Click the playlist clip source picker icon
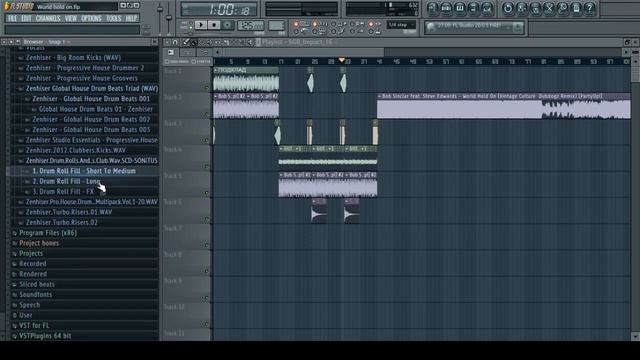This screenshot has width=640, height=360. coord(171,52)
